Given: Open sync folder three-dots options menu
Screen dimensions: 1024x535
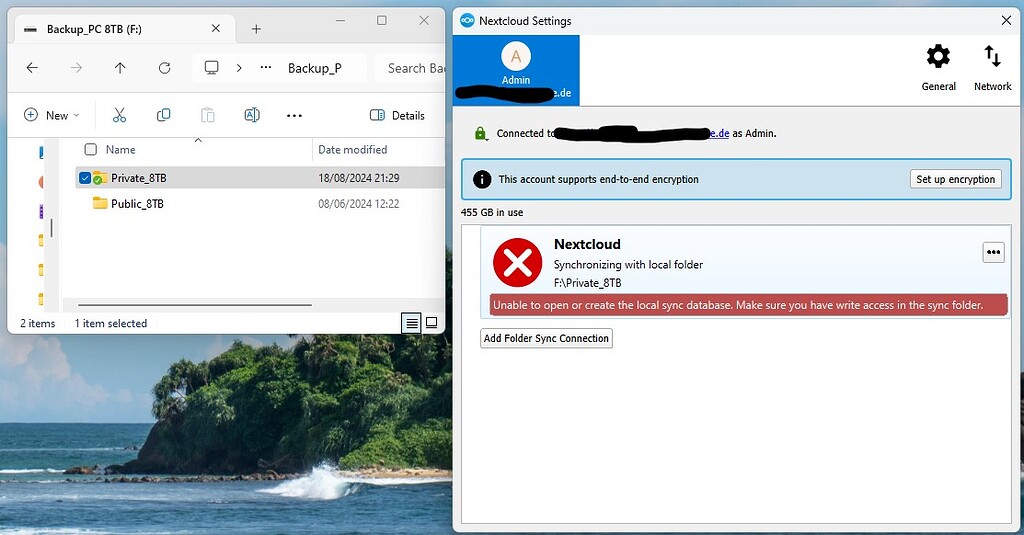Looking at the screenshot, I should [x=993, y=252].
